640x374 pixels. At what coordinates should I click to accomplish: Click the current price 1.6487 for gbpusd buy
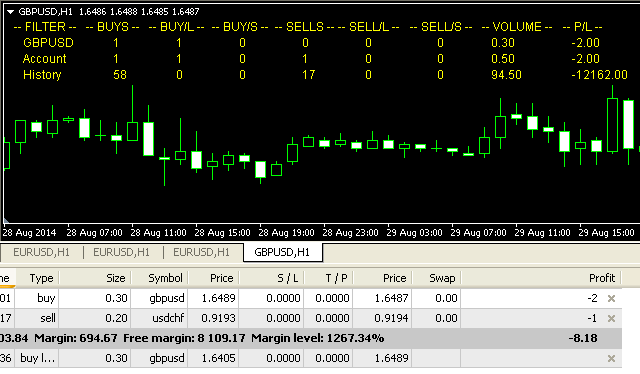[x=392, y=298]
